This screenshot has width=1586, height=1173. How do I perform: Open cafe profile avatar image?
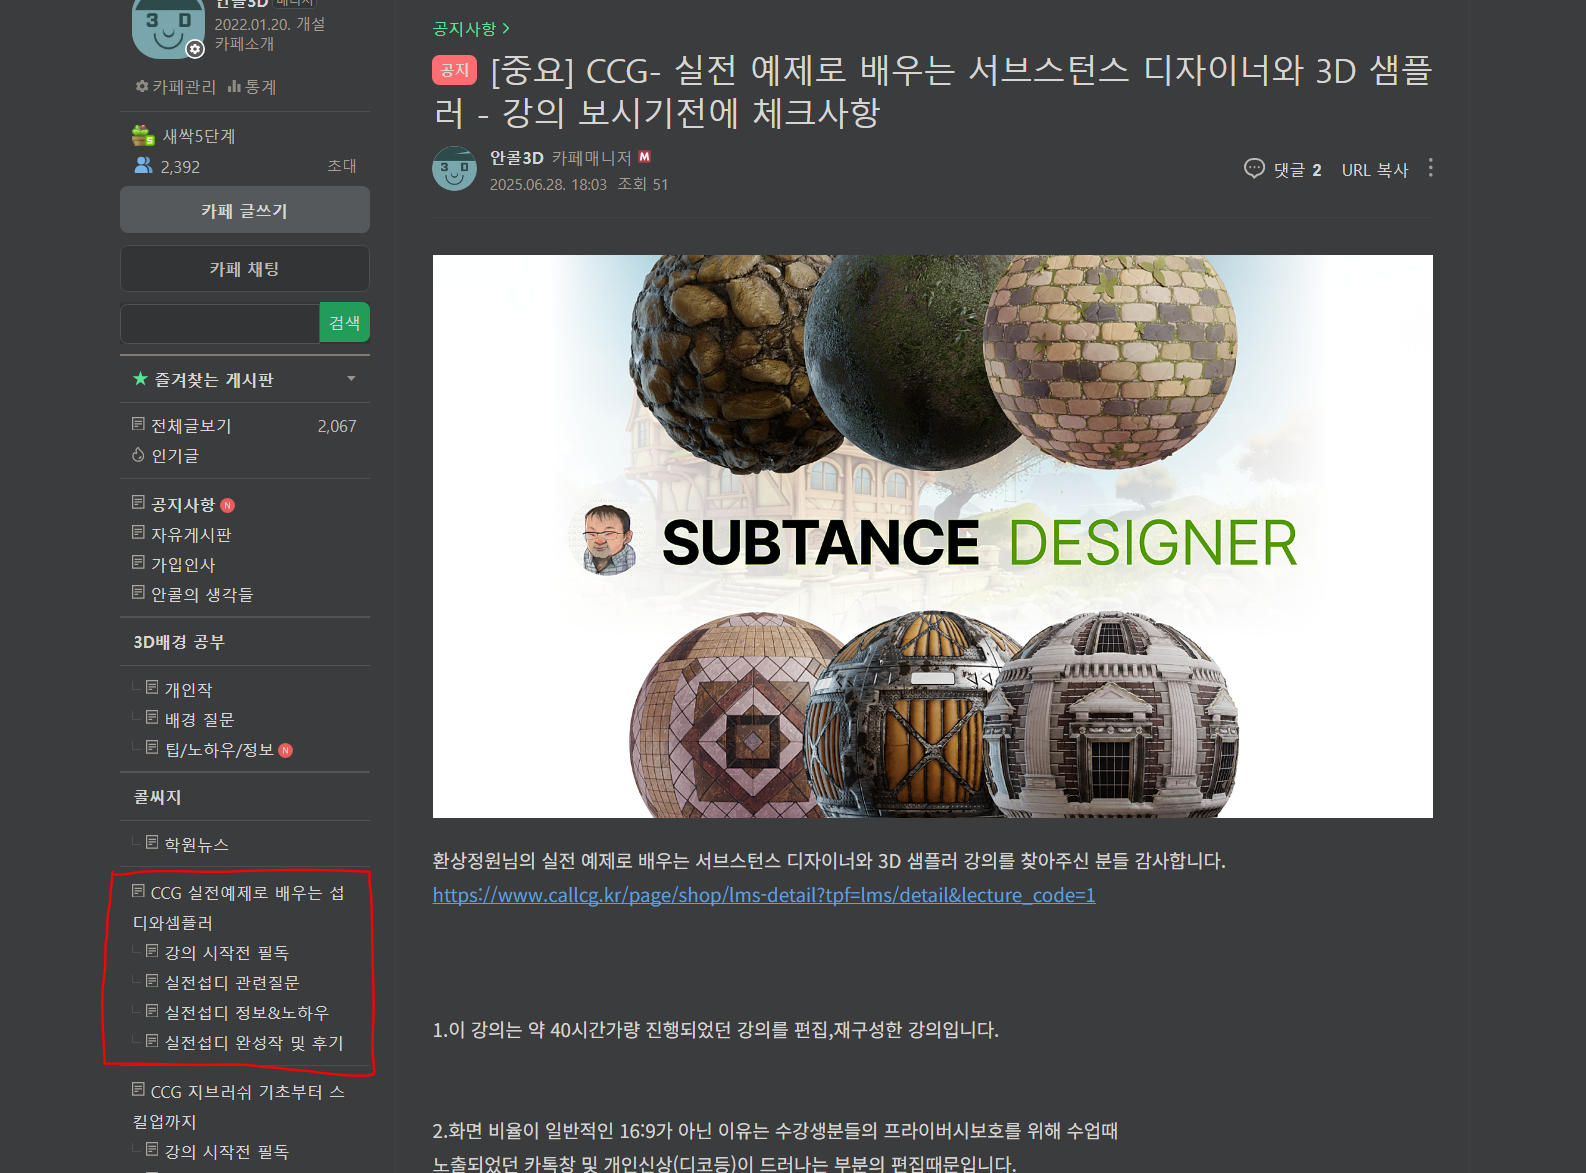point(167,28)
